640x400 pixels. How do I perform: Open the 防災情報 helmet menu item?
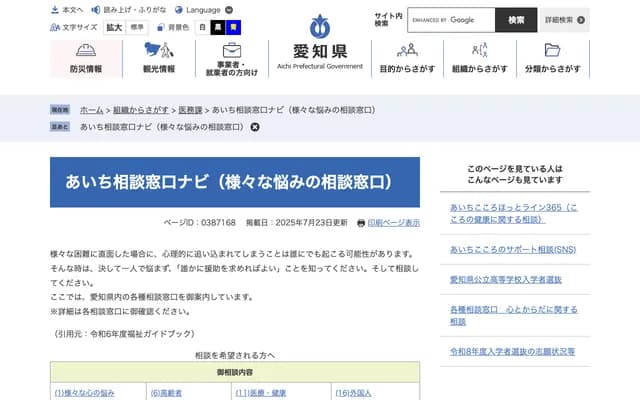point(86,59)
